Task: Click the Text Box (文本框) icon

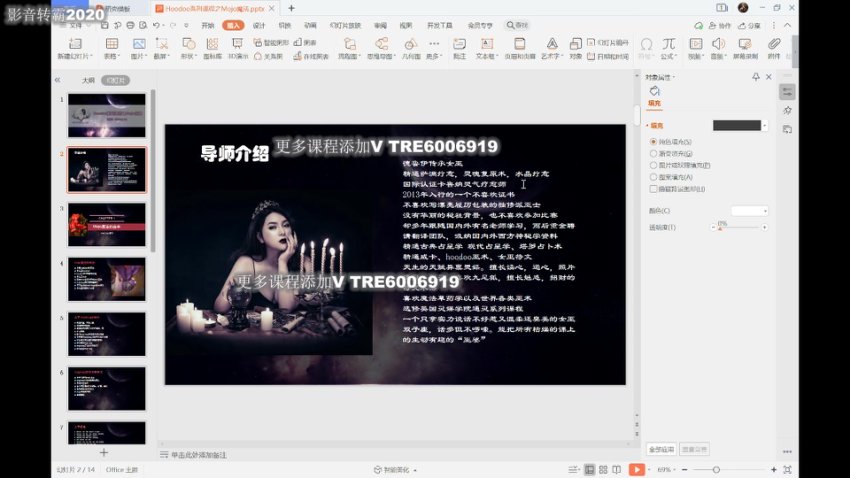Action: click(487, 44)
